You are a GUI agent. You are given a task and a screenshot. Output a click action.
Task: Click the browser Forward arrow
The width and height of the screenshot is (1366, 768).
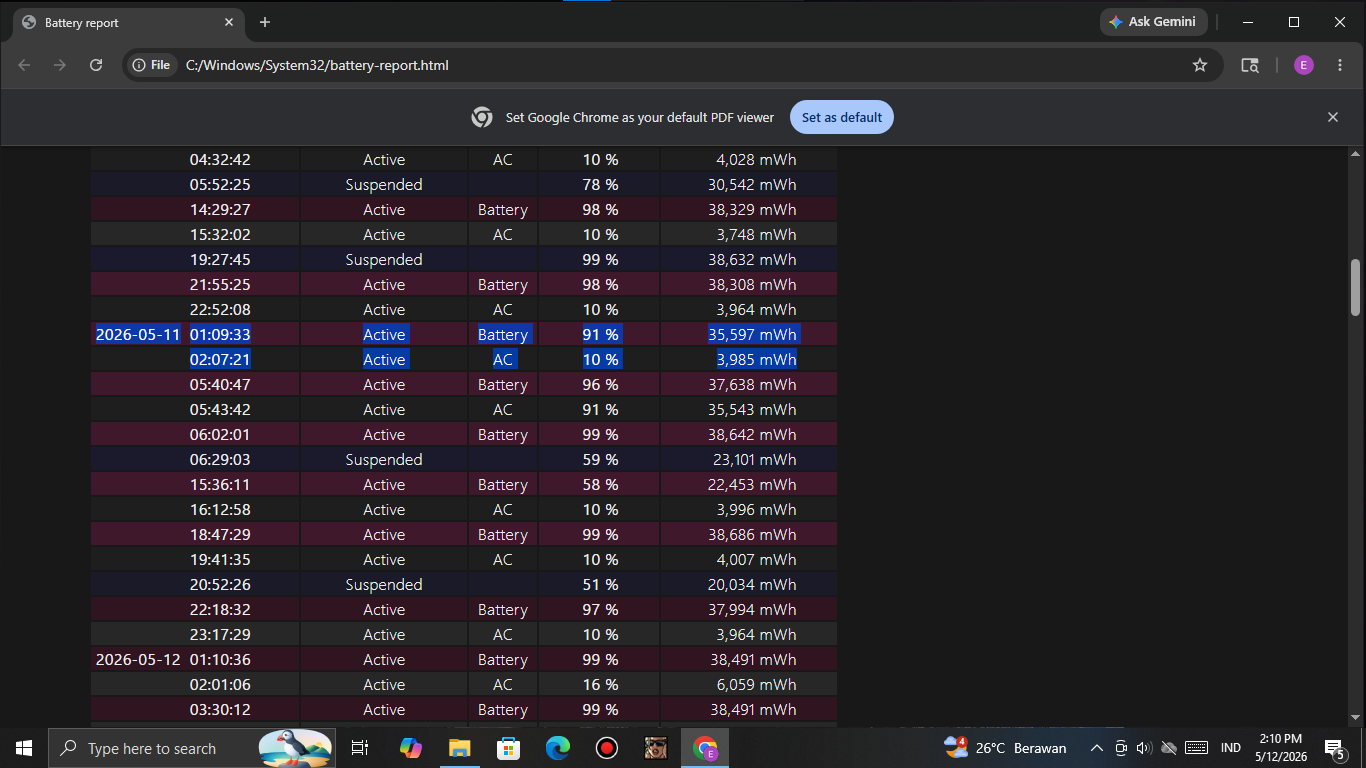coord(60,65)
